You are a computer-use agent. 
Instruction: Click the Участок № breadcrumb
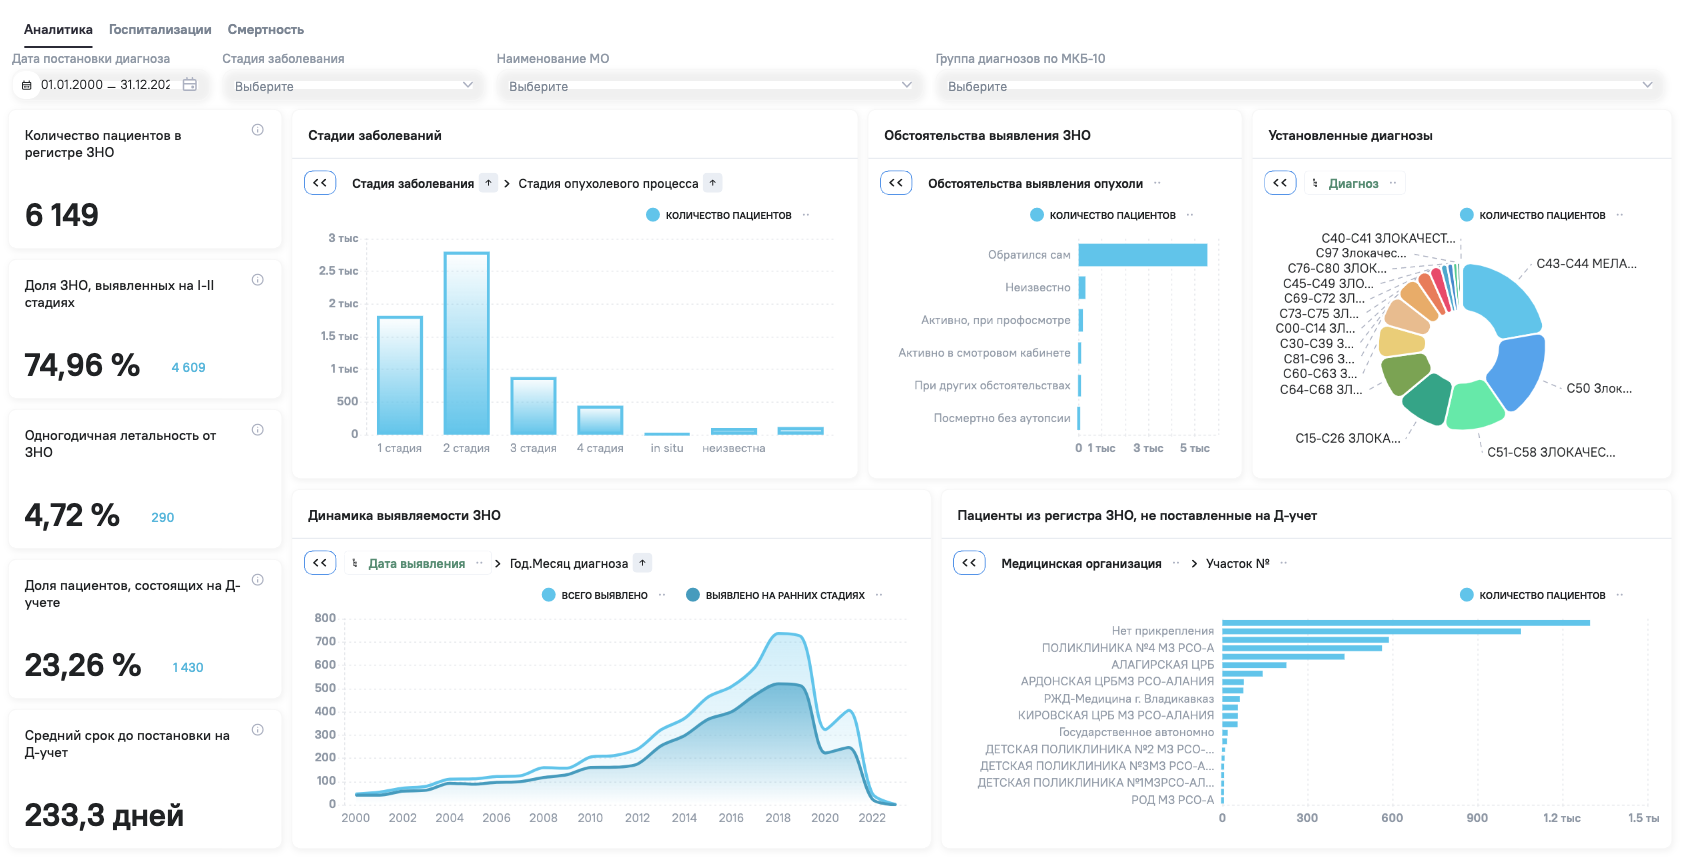[x=1238, y=564]
